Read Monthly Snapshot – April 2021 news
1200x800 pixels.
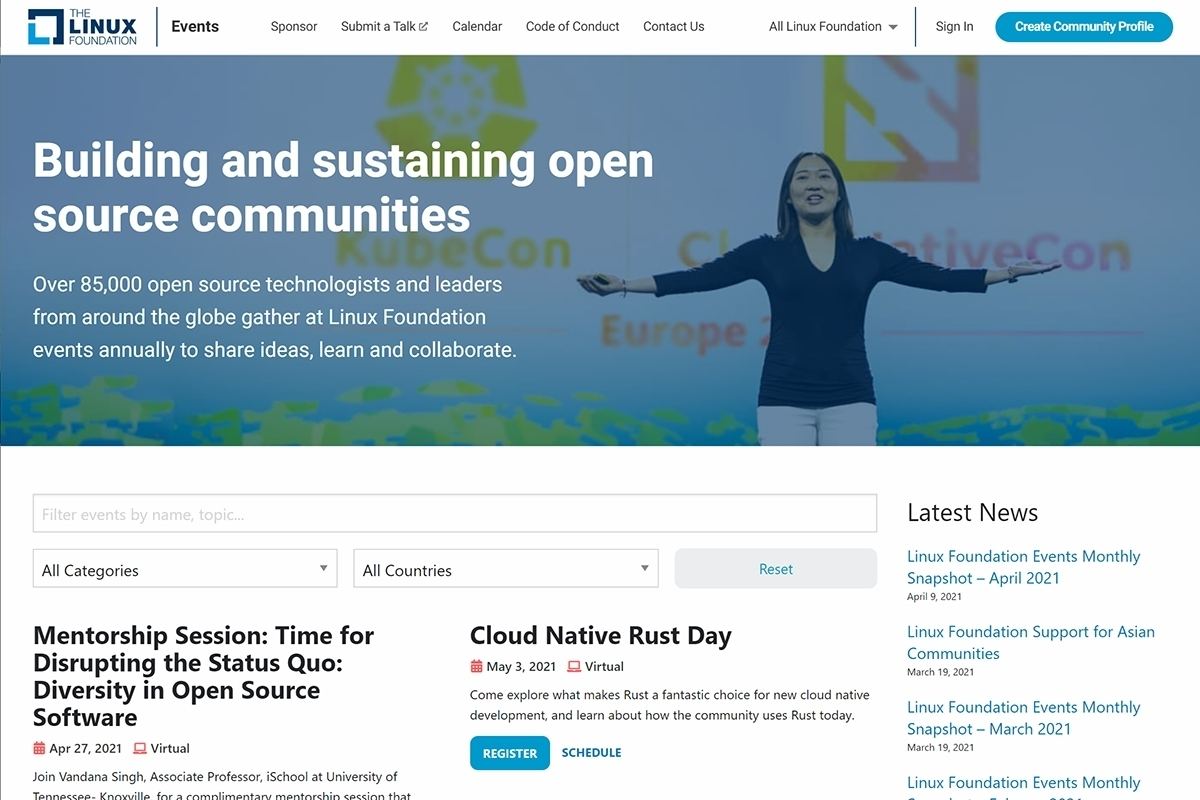click(x=1024, y=567)
